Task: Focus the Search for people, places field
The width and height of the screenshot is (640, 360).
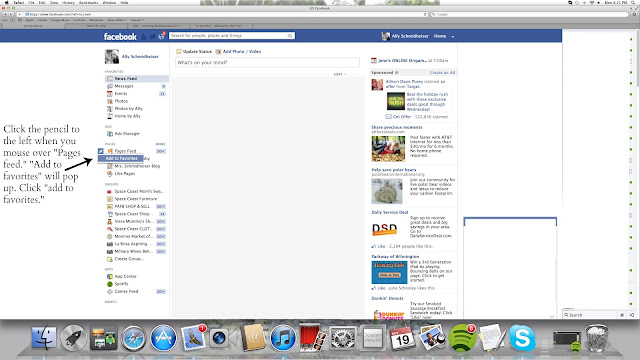Action: [229, 36]
